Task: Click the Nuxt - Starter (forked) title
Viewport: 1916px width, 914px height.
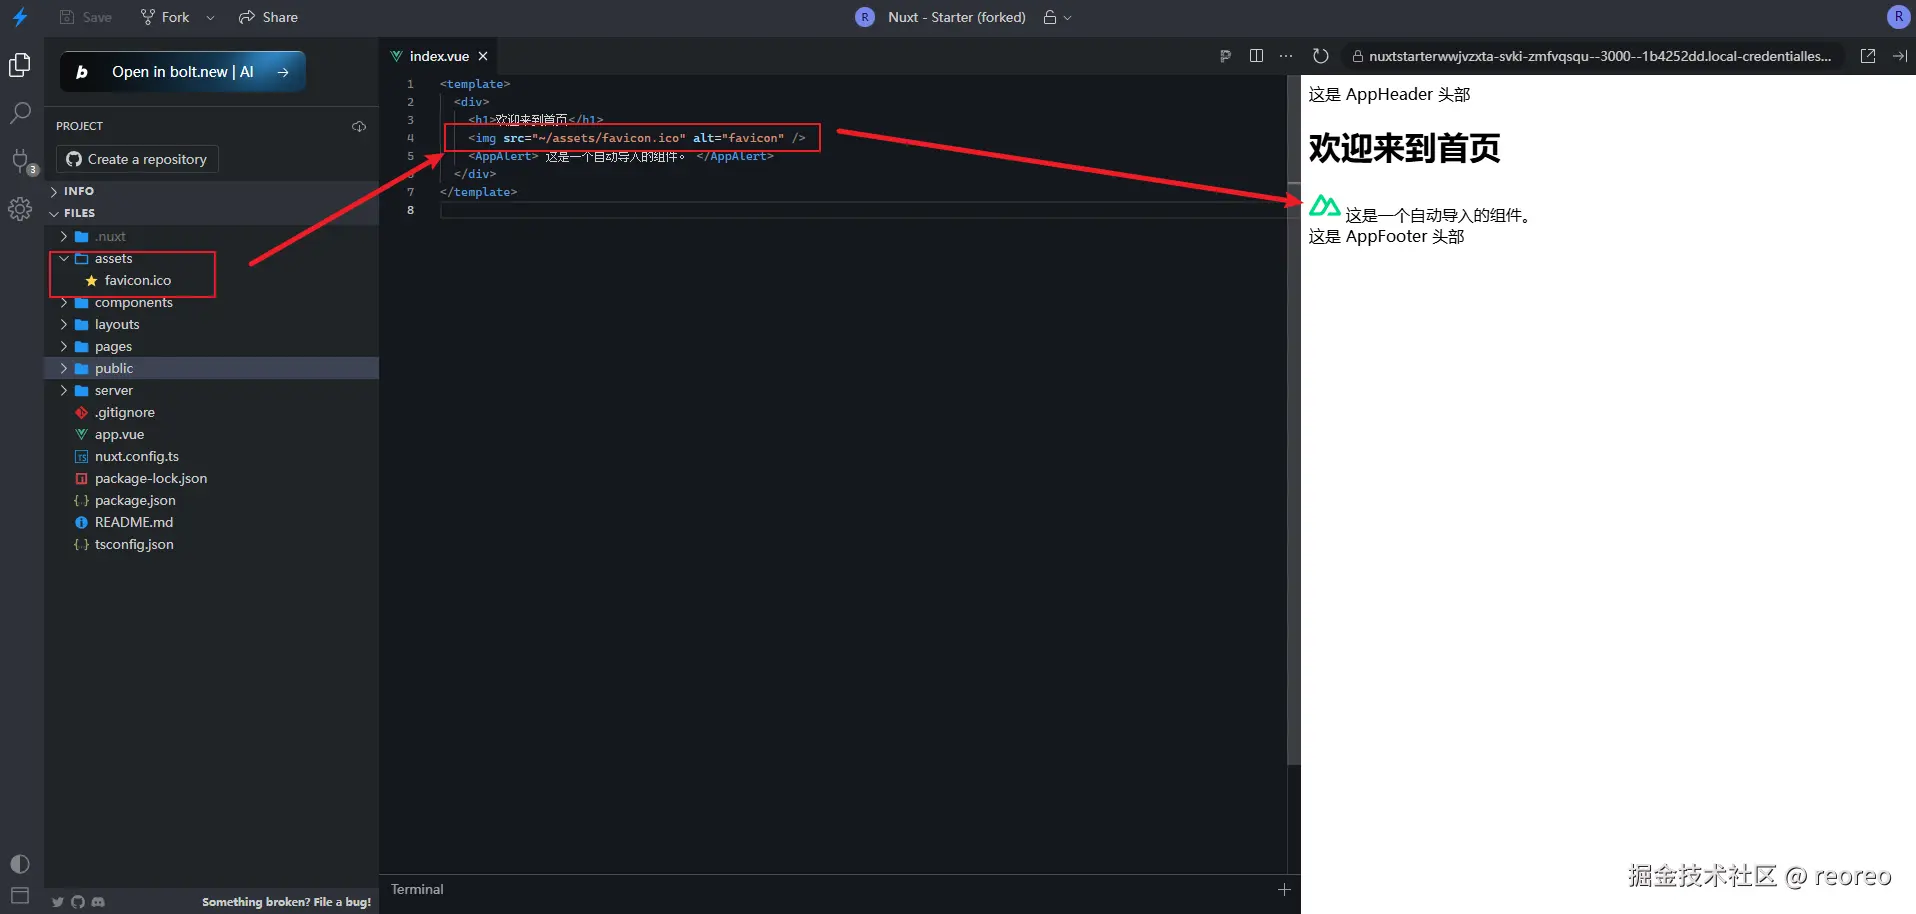Action: 957,17
